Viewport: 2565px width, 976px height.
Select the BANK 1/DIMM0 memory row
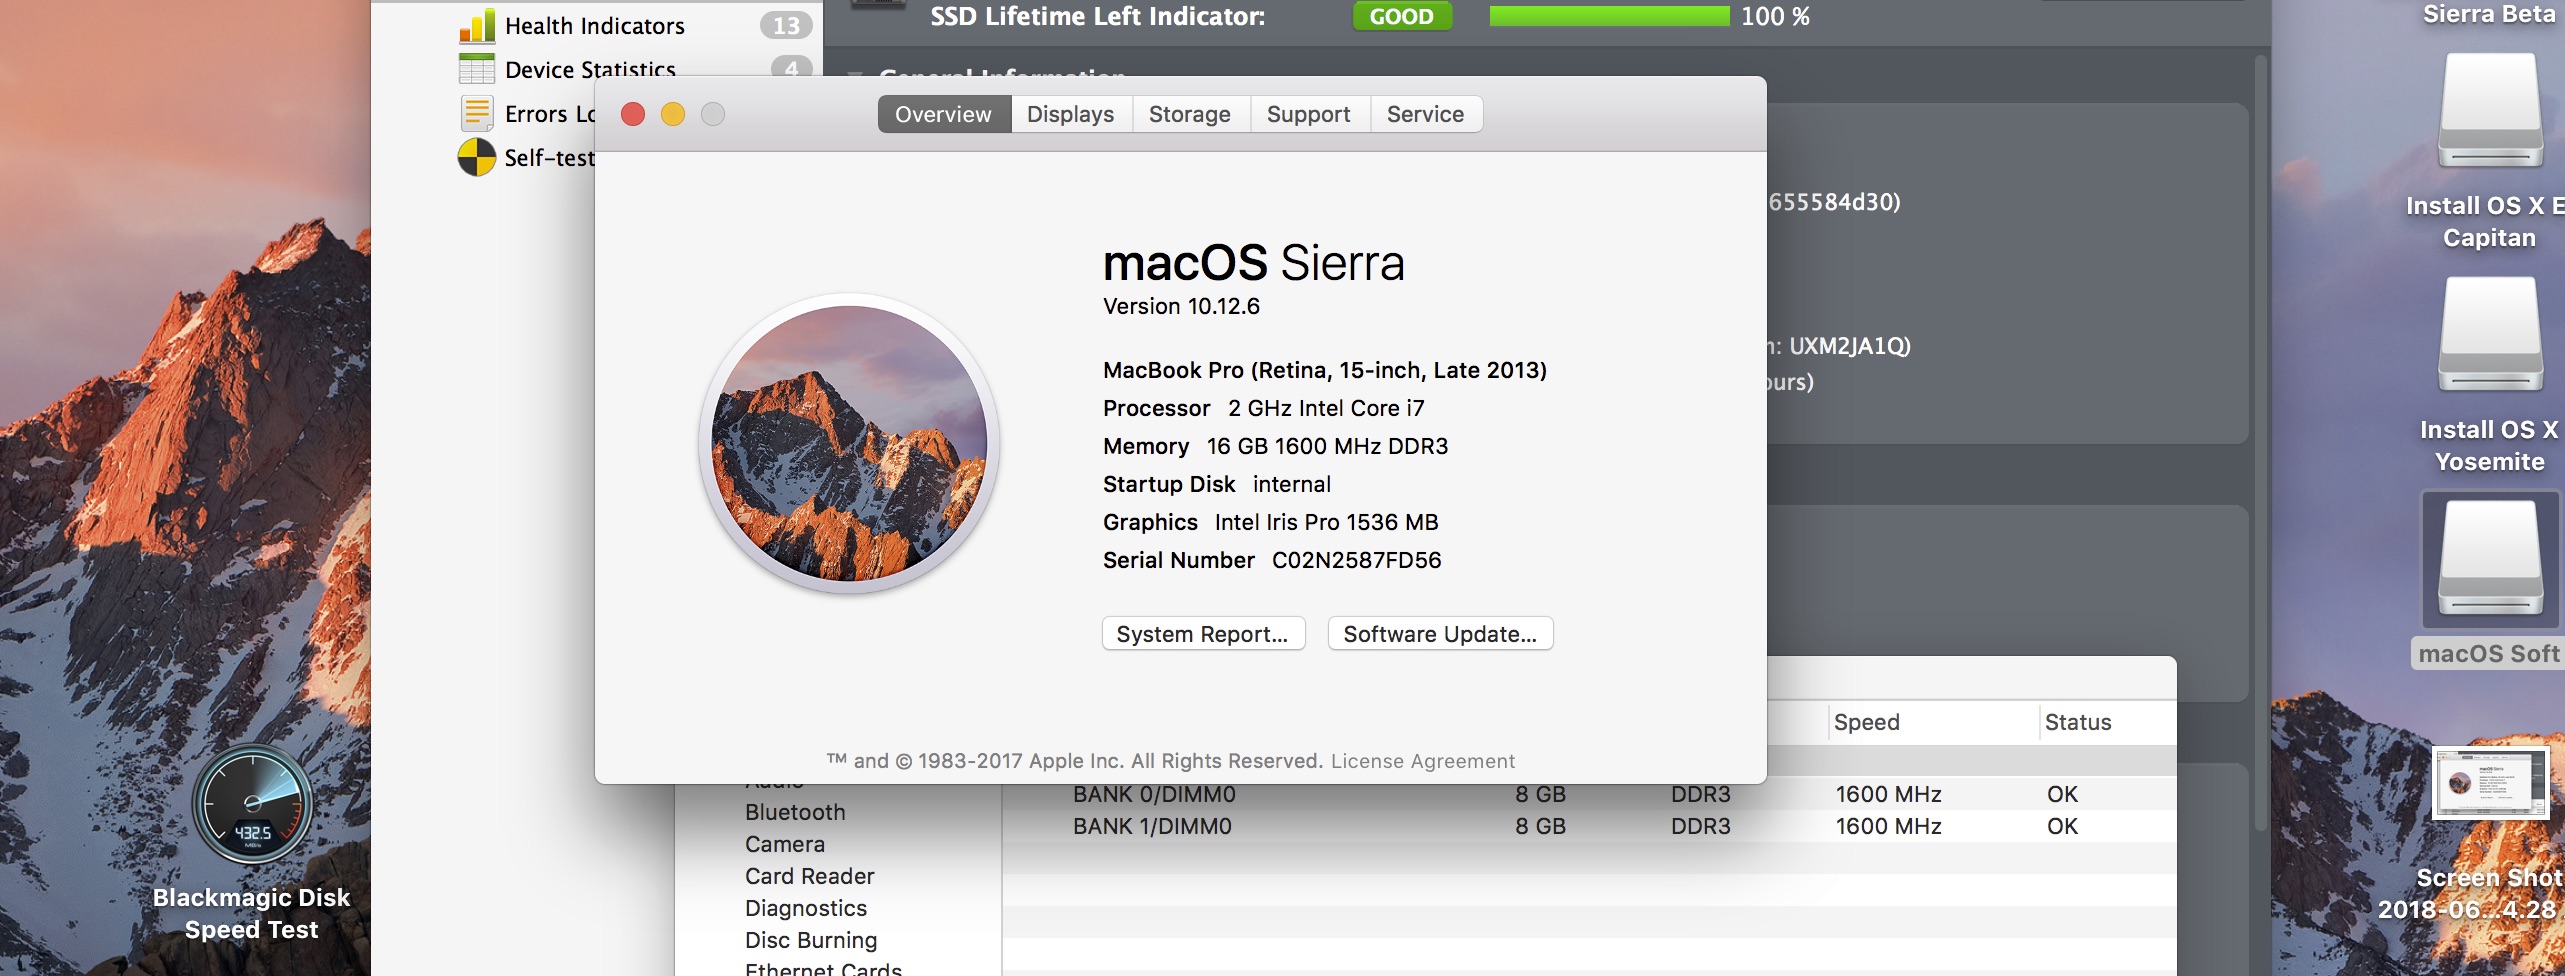tap(1589, 826)
